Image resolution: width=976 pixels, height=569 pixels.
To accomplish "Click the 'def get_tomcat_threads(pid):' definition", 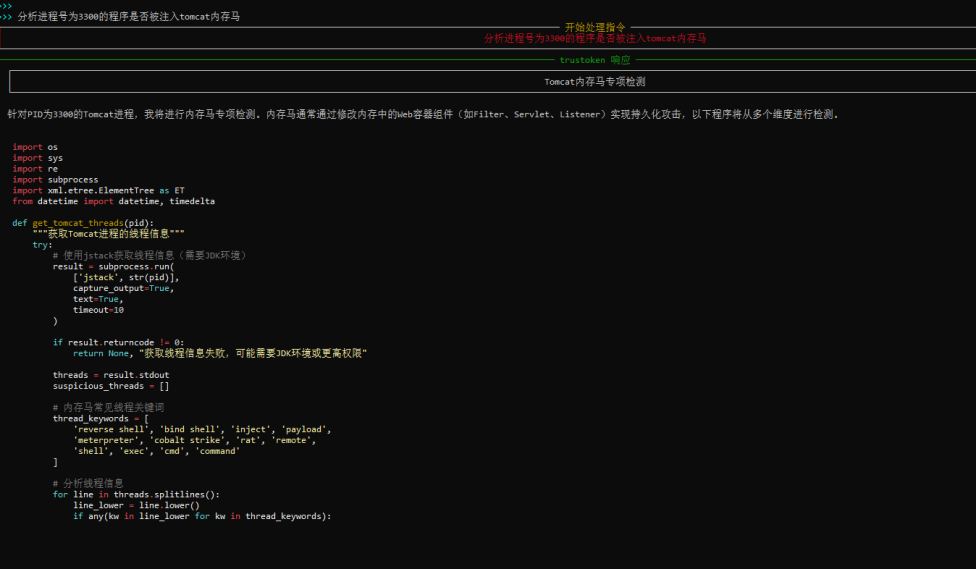I will 83,223.
